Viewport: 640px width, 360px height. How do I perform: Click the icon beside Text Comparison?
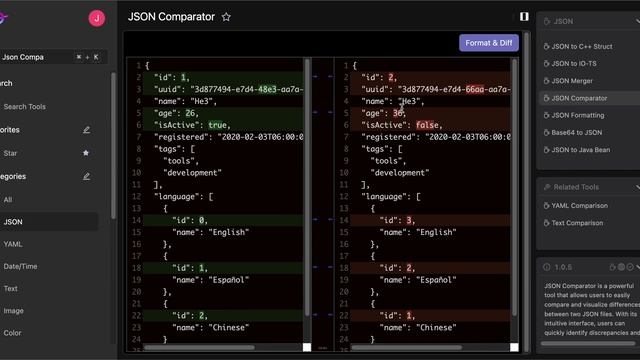tap(546, 223)
